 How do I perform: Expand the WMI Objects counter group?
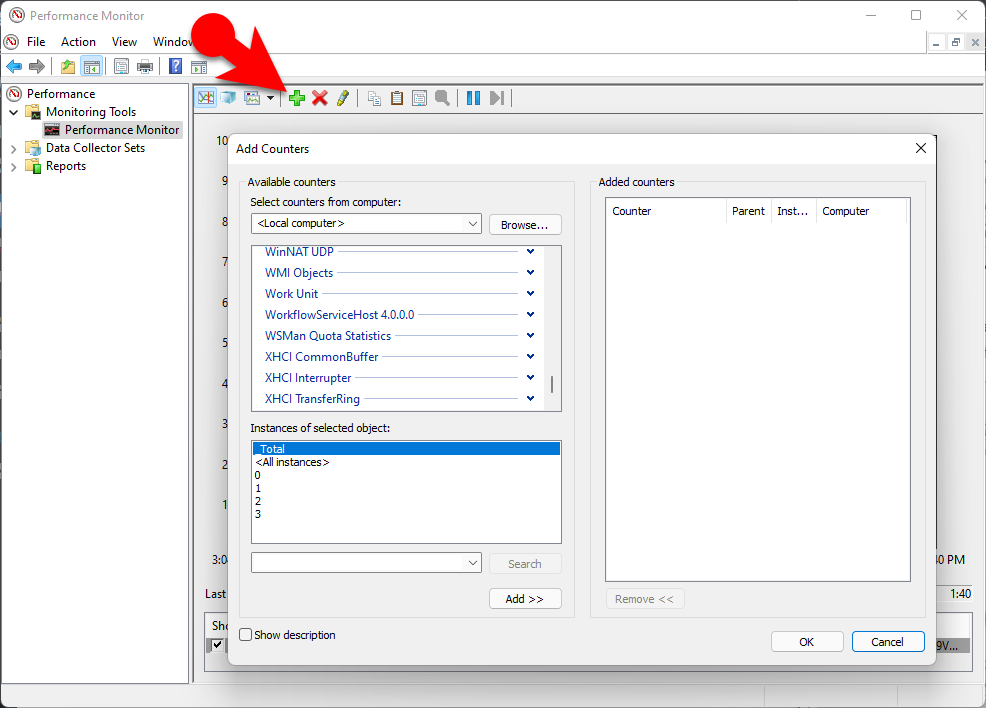(530, 272)
